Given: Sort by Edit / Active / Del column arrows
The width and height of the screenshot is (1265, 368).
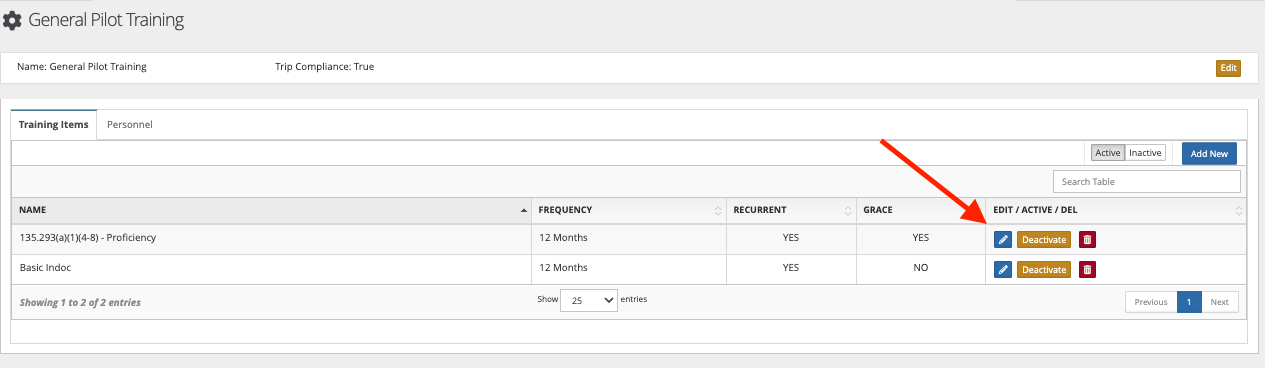Looking at the screenshot, I should click(1239, 210).
